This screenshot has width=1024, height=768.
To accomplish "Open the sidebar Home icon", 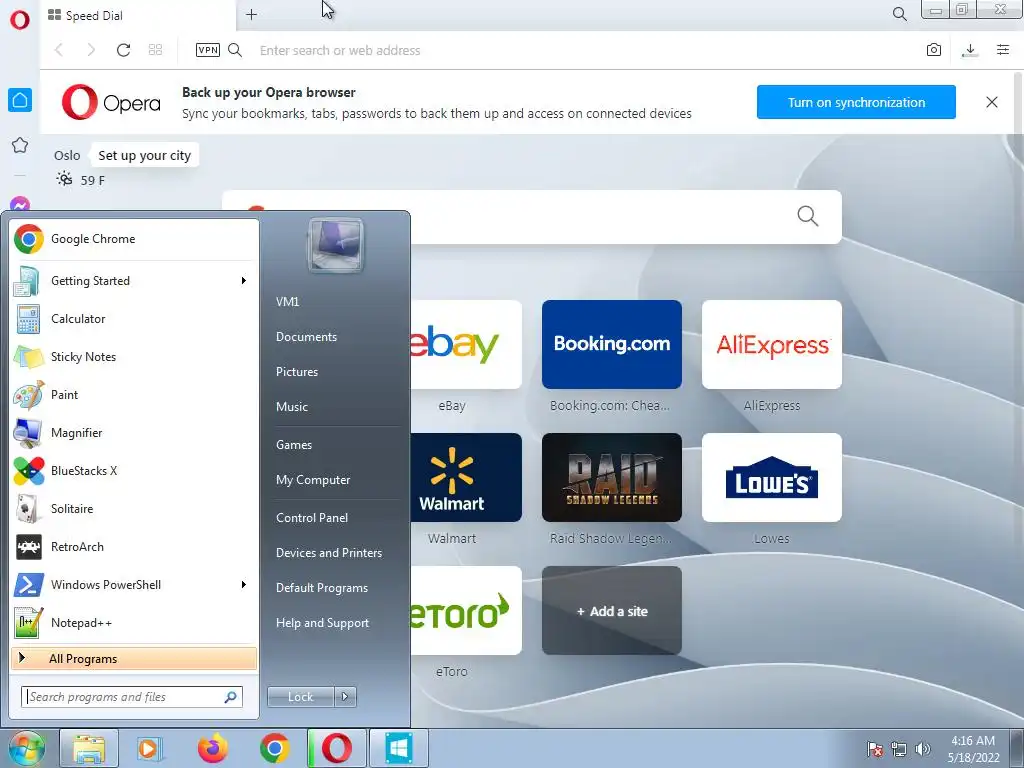I will coord(20,100).
